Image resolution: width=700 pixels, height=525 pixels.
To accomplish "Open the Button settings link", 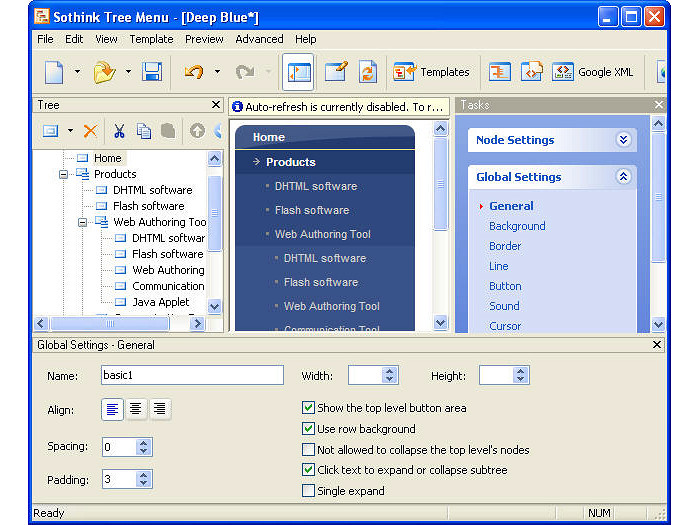I will [505, 286].
